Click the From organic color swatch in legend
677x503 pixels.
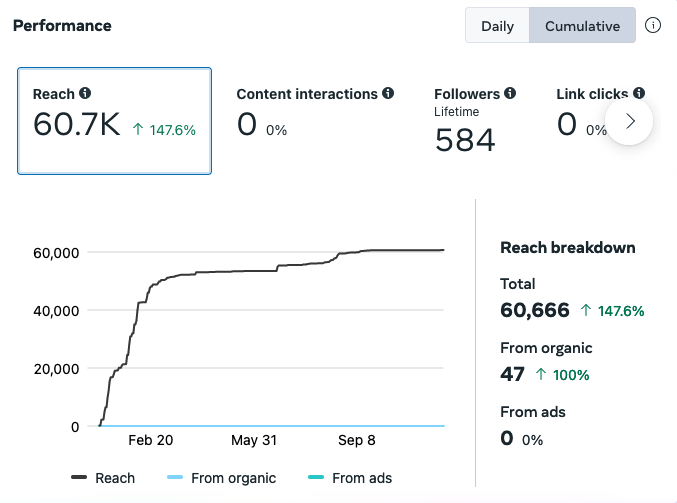pyautogui.click(x=175, y=477)
